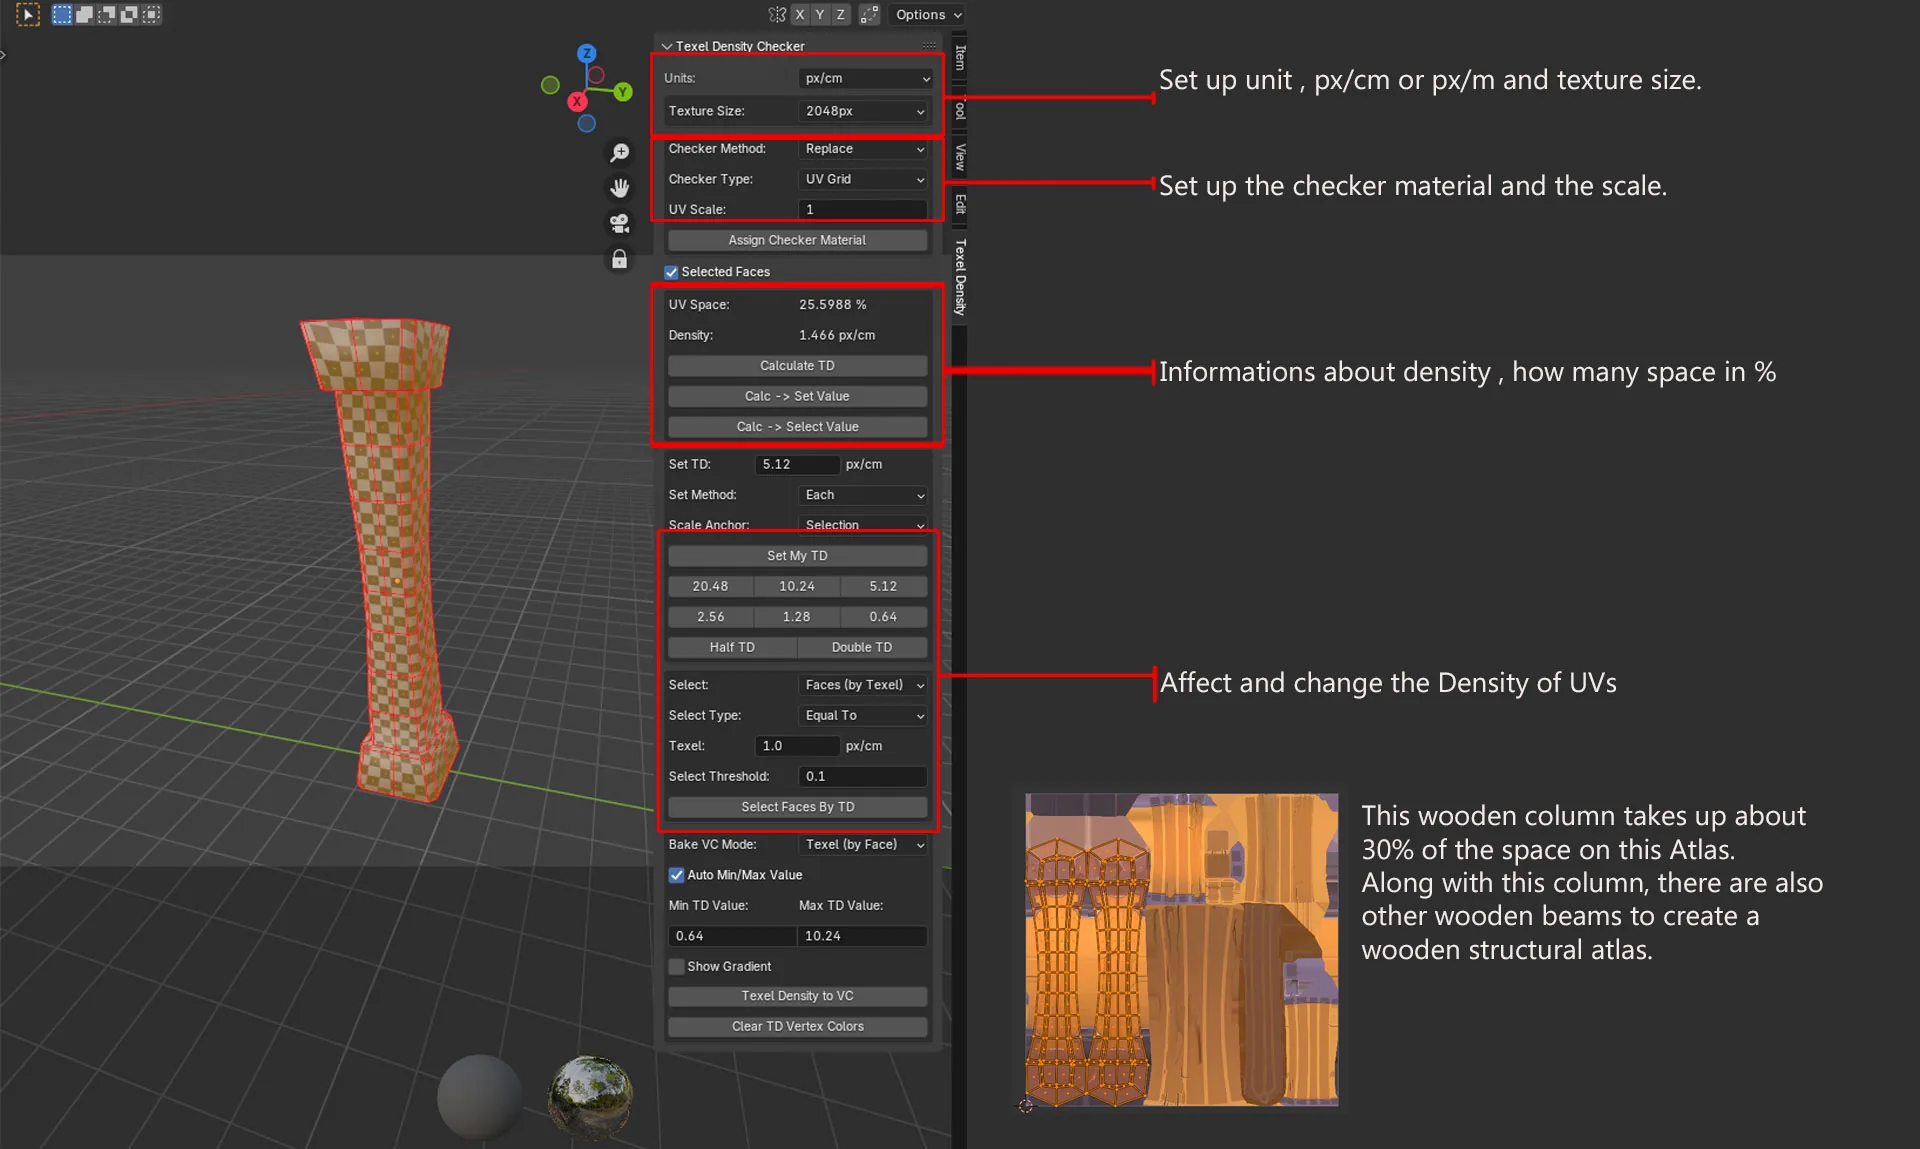The width and height of the screenshot is (1920, 1149).
Task: Set selection mode to subtract
Action: (x=106, y=14)
